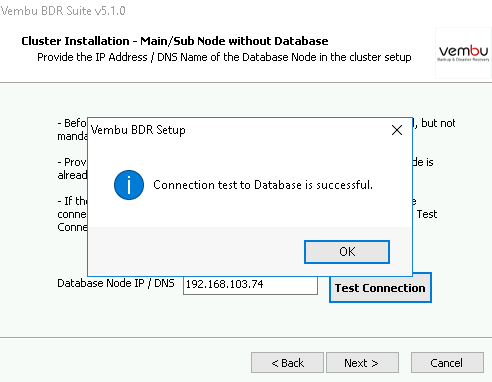The image size is (492, 382).
Task: Click the connection successful message text
Action: point(263,185)
